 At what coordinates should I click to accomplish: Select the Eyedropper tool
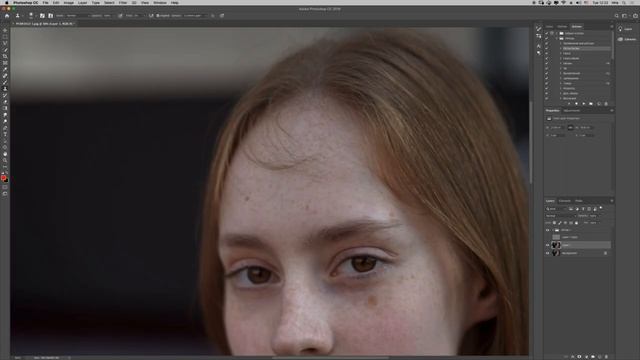click(x=5, y=69)
